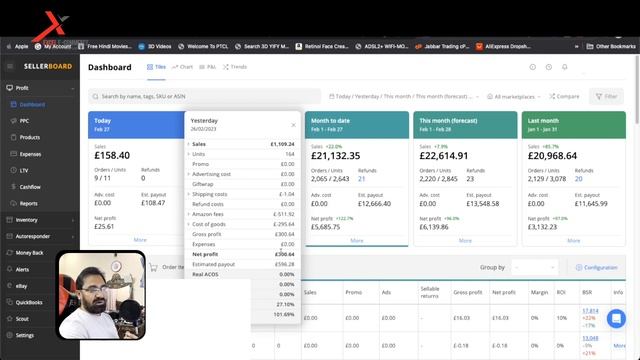Image resolution: width=640 pixels, height=360 pixels.
Task: Click refunds value 20 in Last month
Action: (578, 179)
